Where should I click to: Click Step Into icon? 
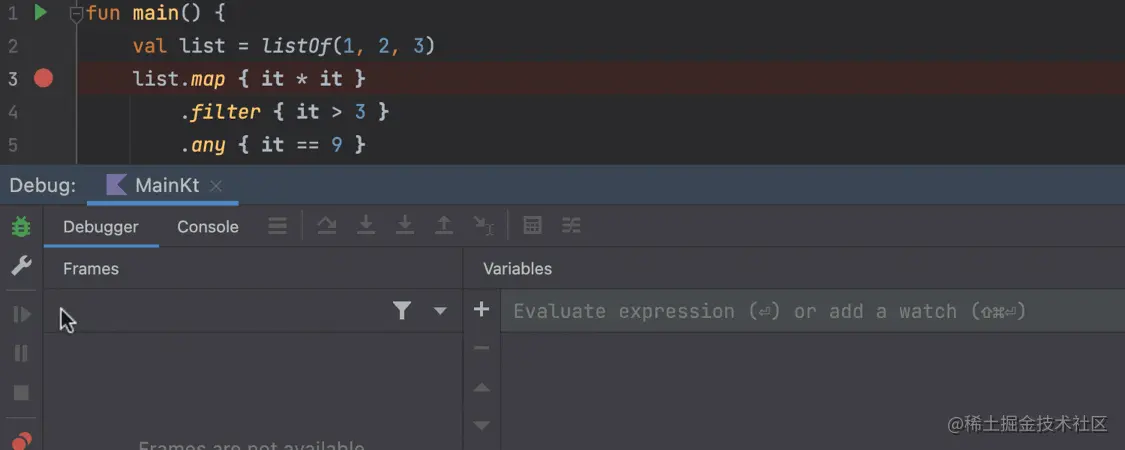366,226
